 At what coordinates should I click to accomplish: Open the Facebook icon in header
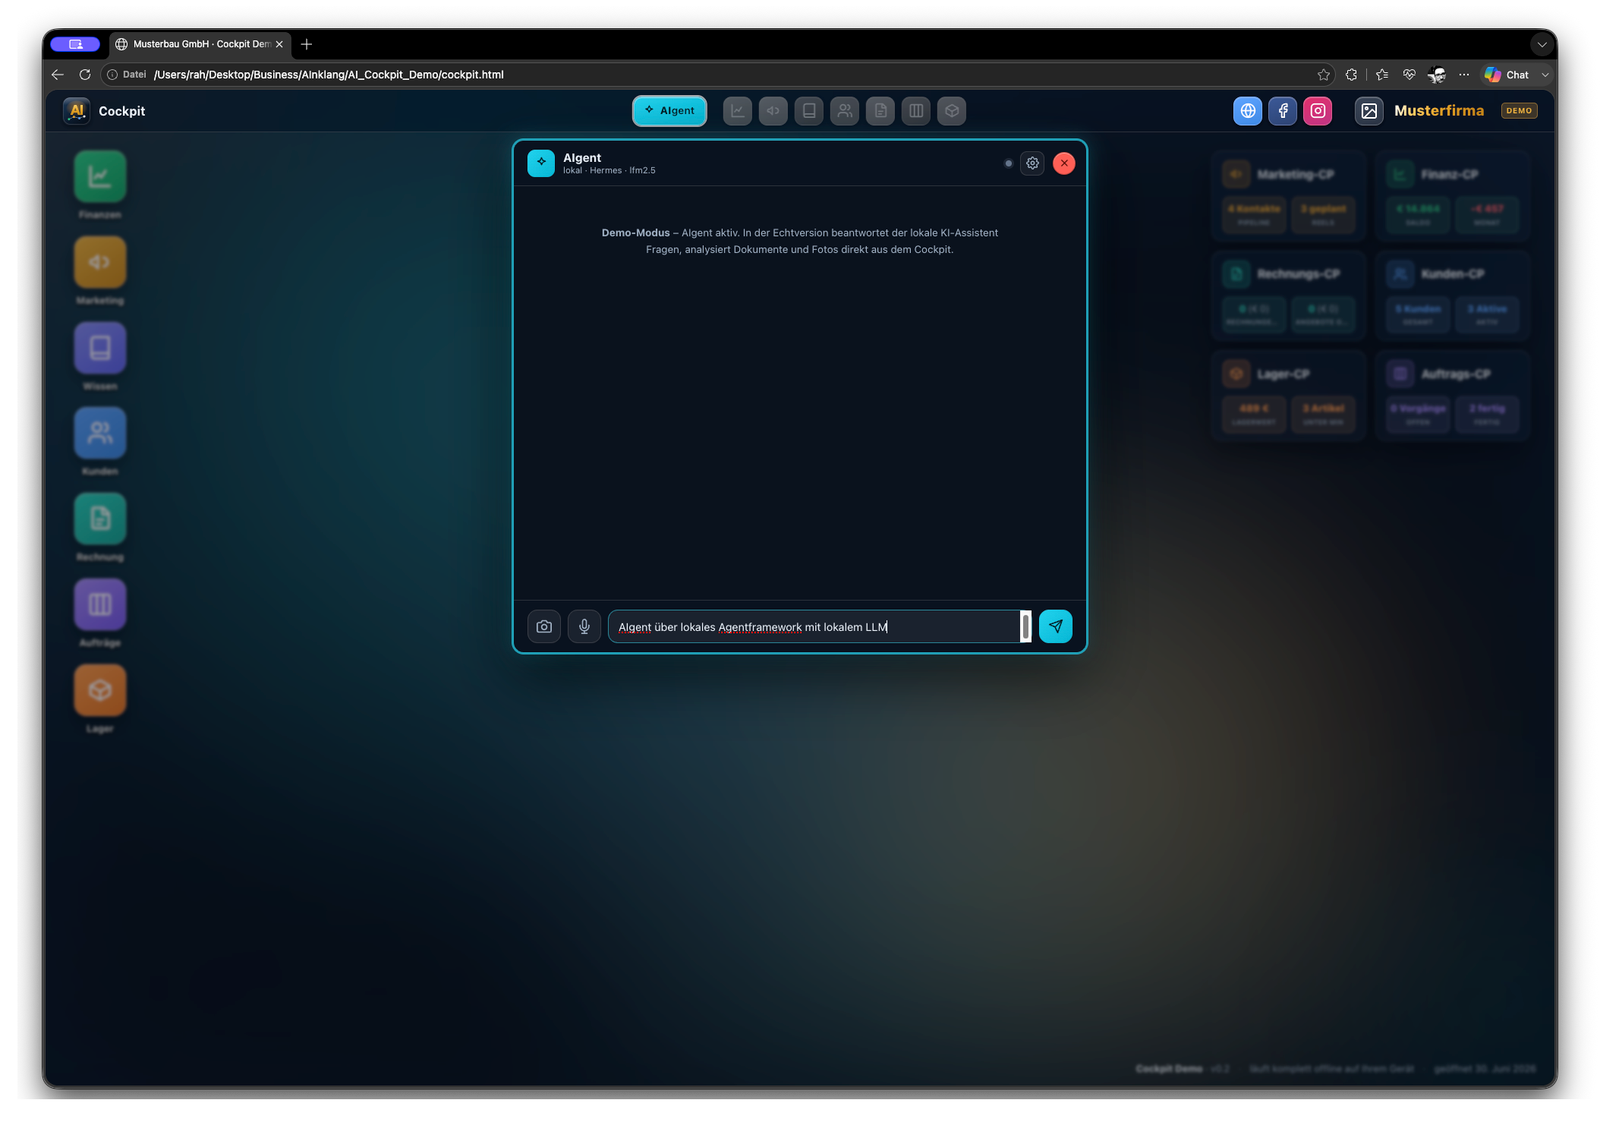(1283, 111)
